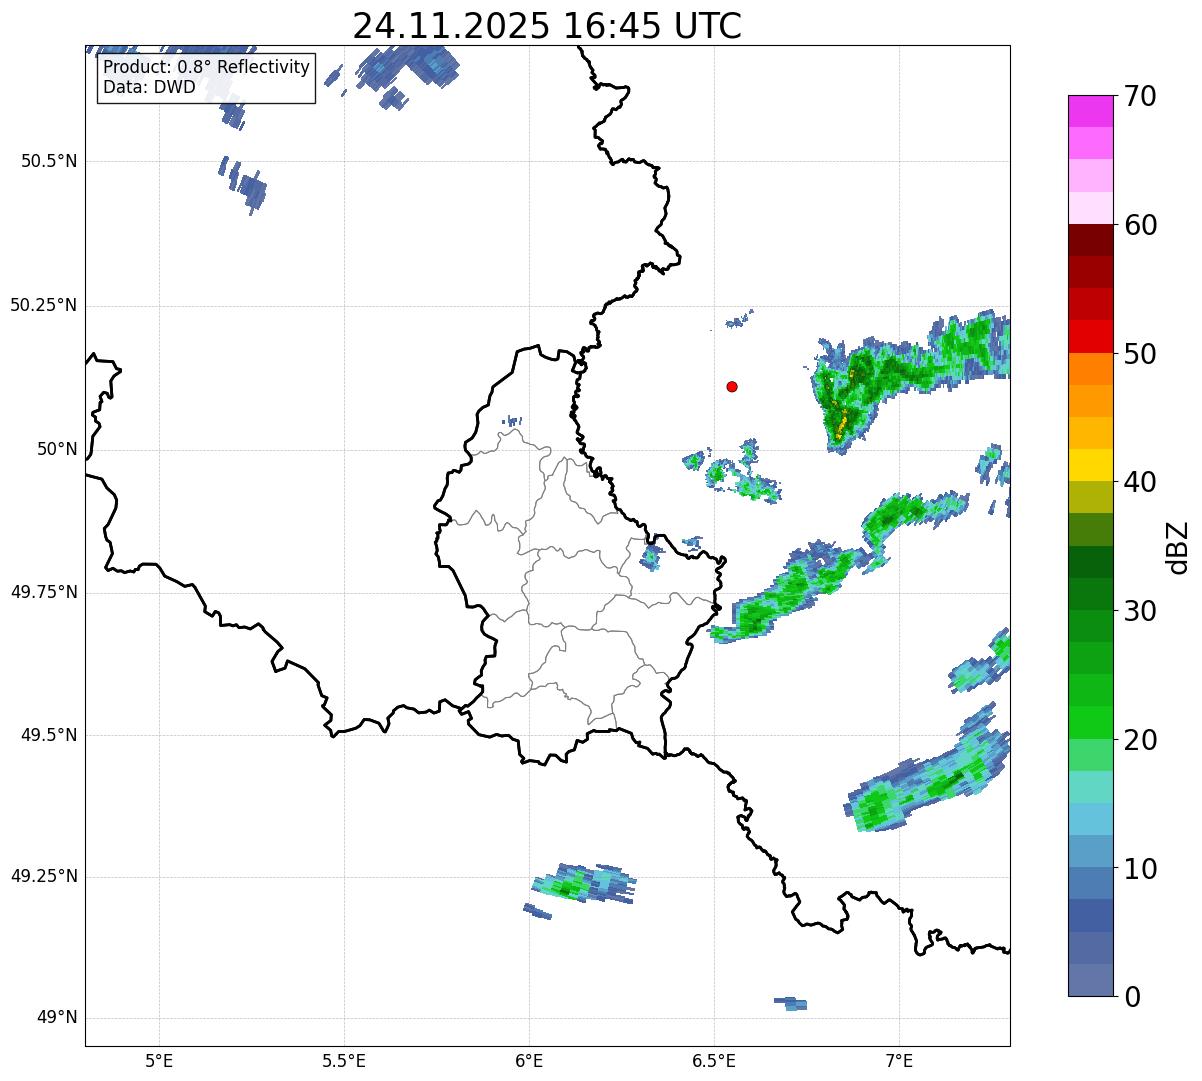This screenshot has width=1202, height=1081.
Task: Click the 50.25°N latitude label
Action: click(x=43, y=305)
